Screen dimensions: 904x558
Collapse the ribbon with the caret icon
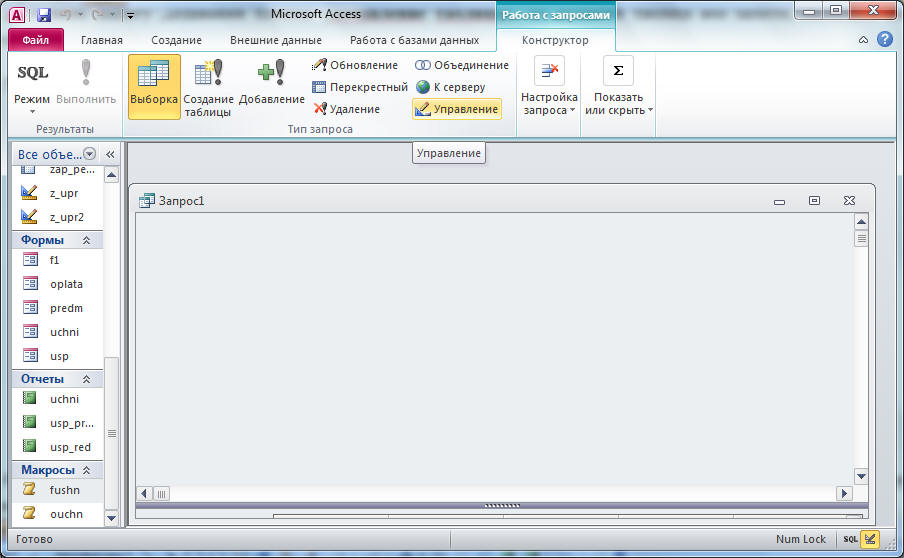864,40
